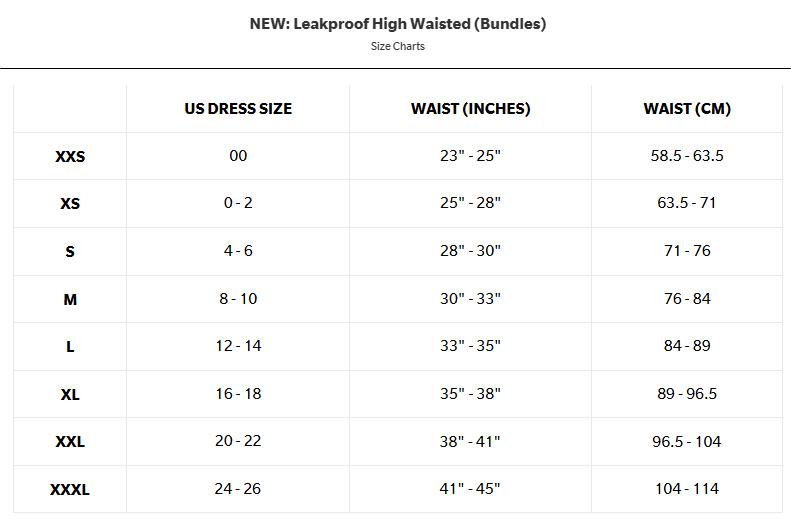Screen dimensions: 791x528
Task: Click the S size row label
Action: 70,251
